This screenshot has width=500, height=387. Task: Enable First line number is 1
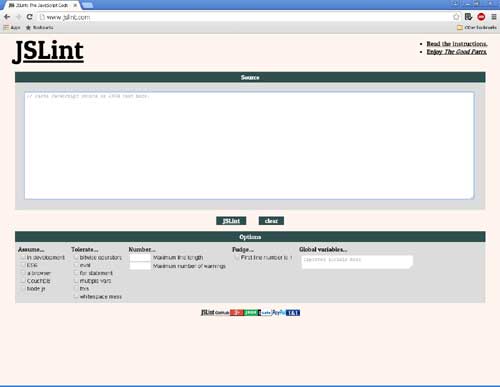tap(237, 258)
